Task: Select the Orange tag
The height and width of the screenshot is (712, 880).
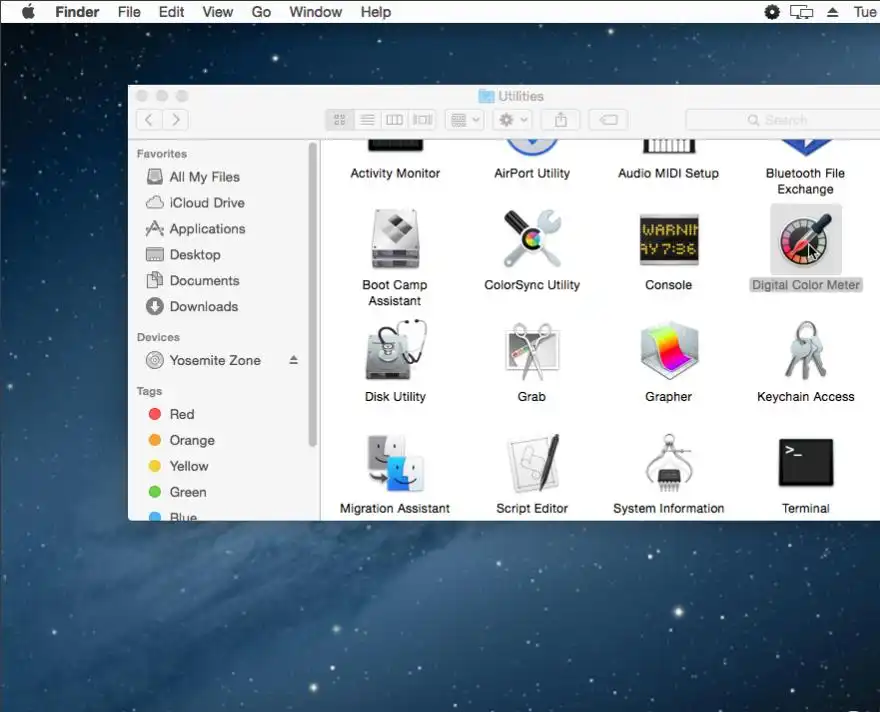Action: [182, 440]
